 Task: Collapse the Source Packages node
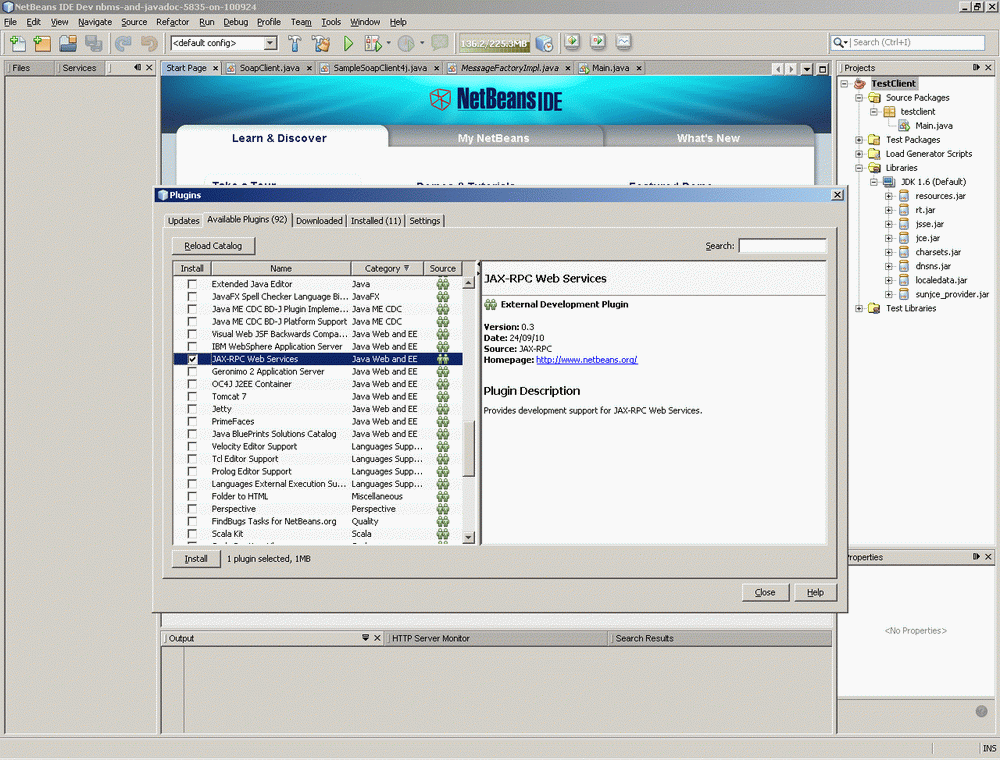[x=859, y=98]
